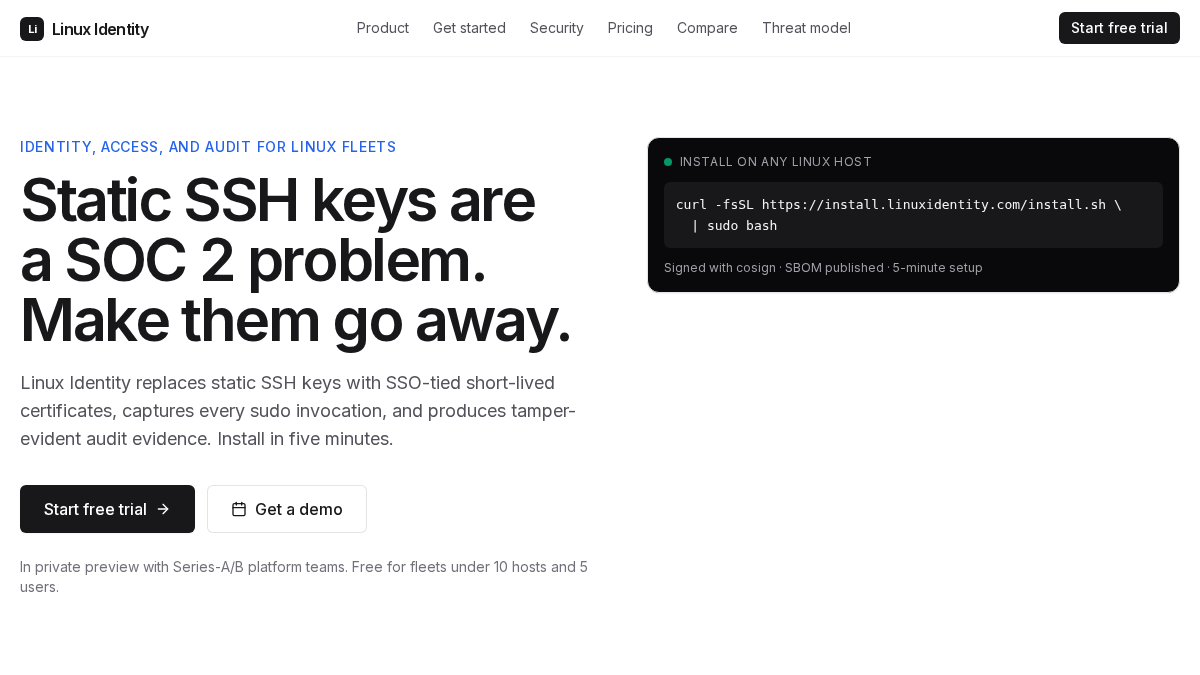Image resolution: width=1200 pixels, height=675 pixels.
Task: Click the arrow icon in the hero trial button
Action: pyautogui.click(x=163, y=509)
